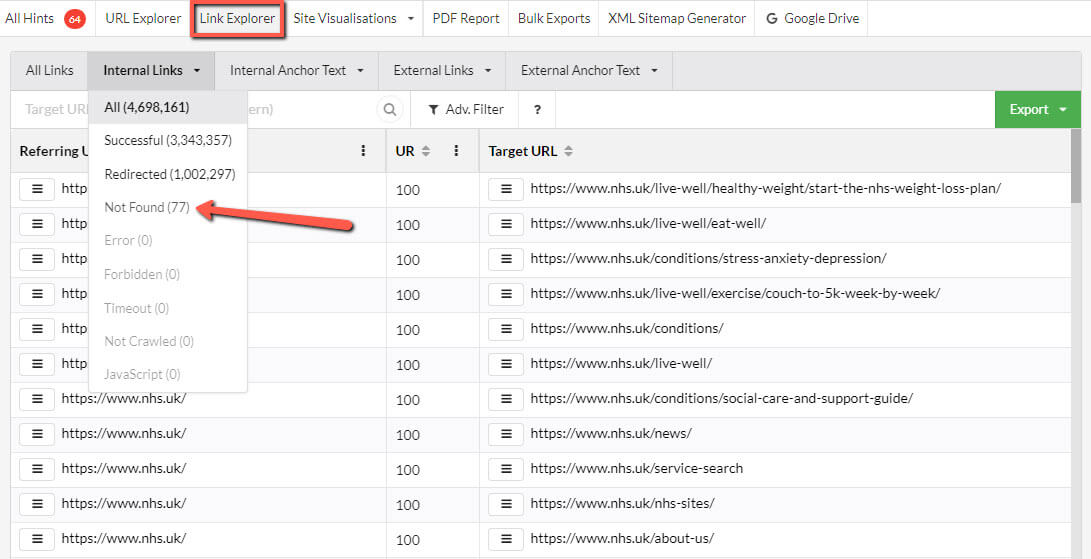Open referring URL menu icon in news row

[37, 434]
